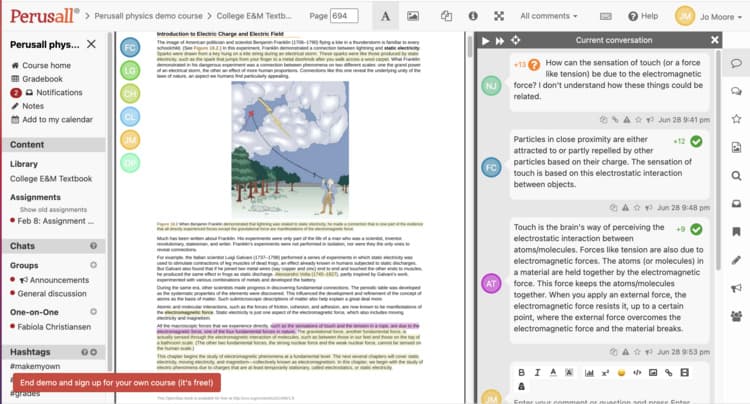The image size is (750, 404).
Task: Open the keyboard shortcuts icon in toolbar
Action: (603, 17)
